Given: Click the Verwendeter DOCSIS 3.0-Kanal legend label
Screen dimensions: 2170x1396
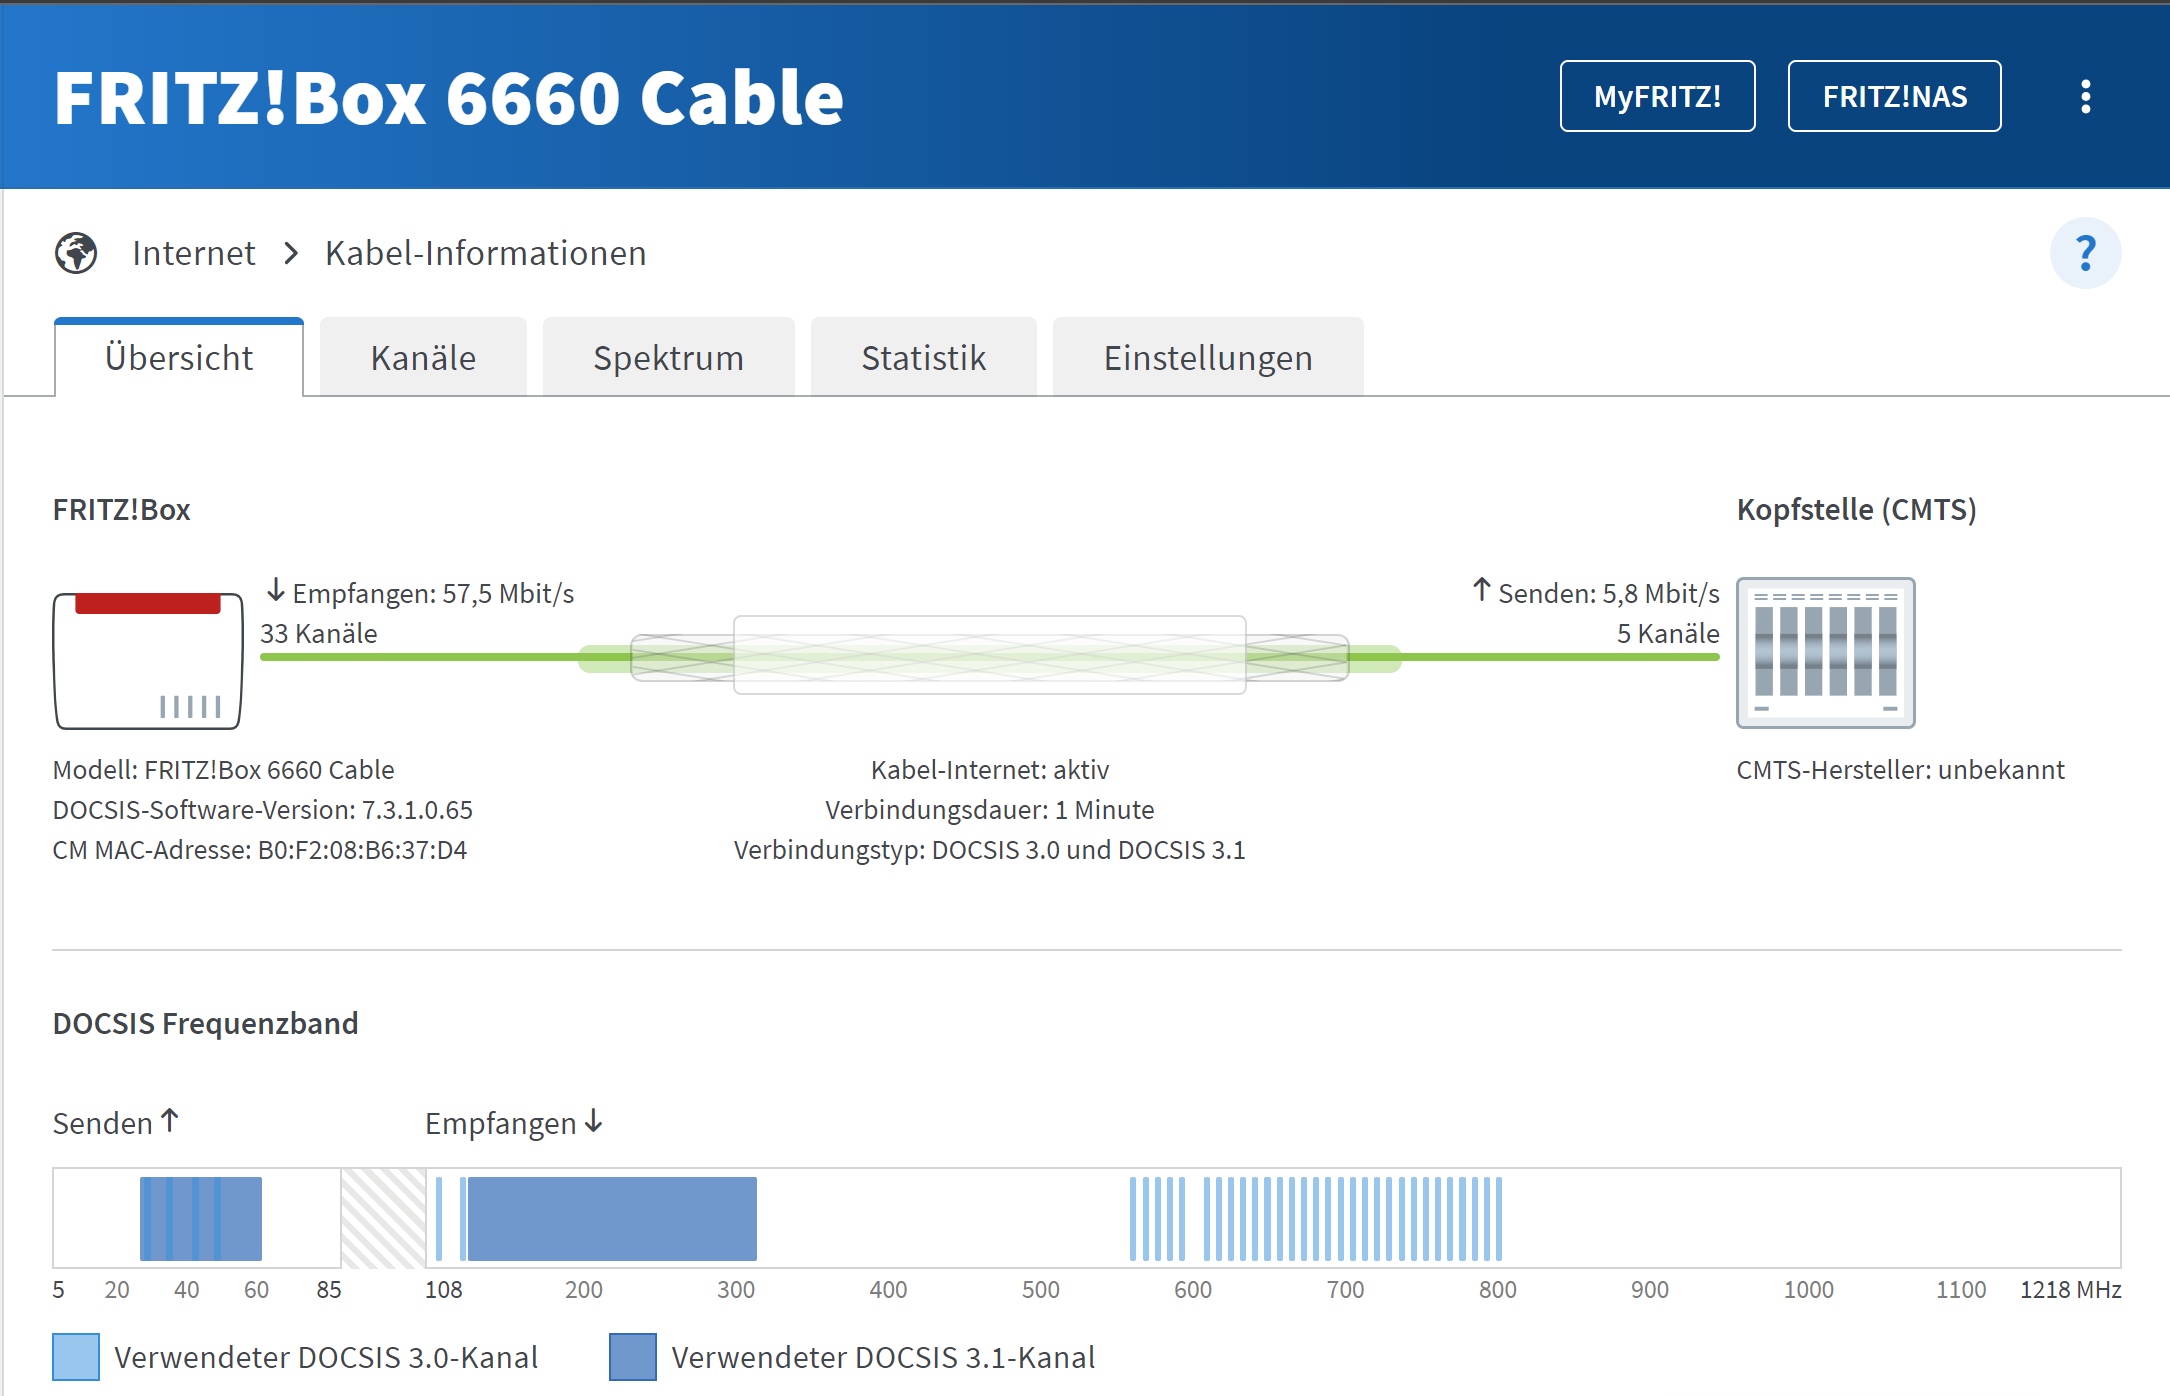Looking at the screenshot, I should click(326, 1357).
